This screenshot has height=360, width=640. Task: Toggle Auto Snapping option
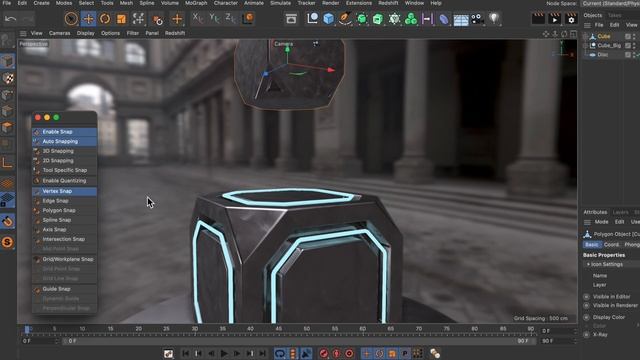[x=64, y=141]
